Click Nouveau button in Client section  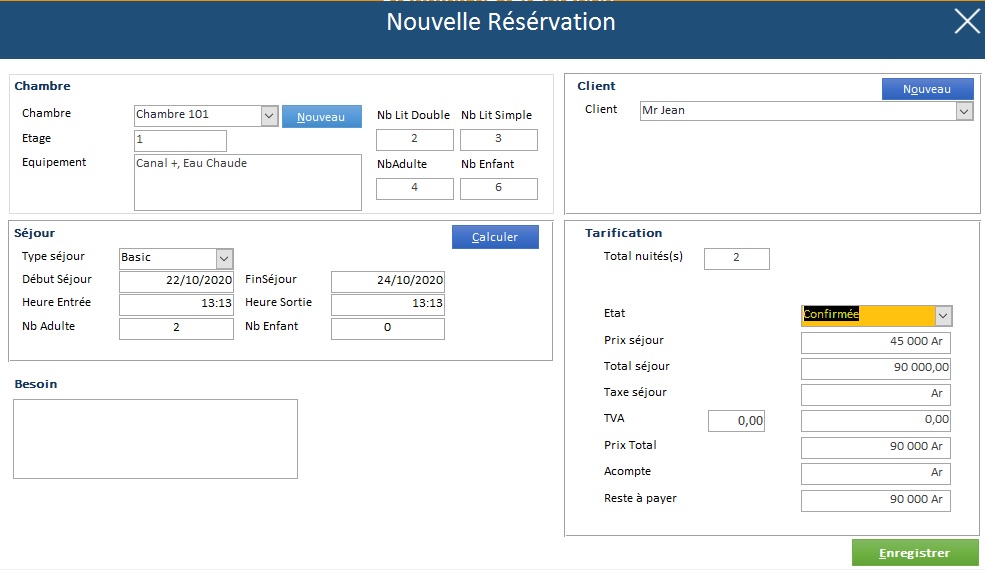(x=927, y=89)
